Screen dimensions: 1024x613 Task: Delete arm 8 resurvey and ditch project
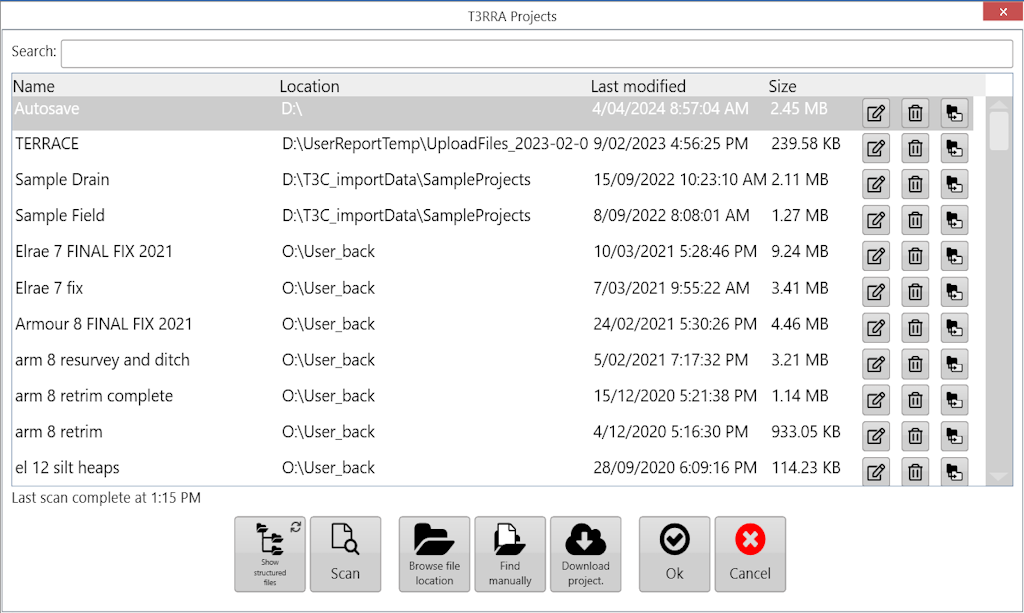coord(915,364)
